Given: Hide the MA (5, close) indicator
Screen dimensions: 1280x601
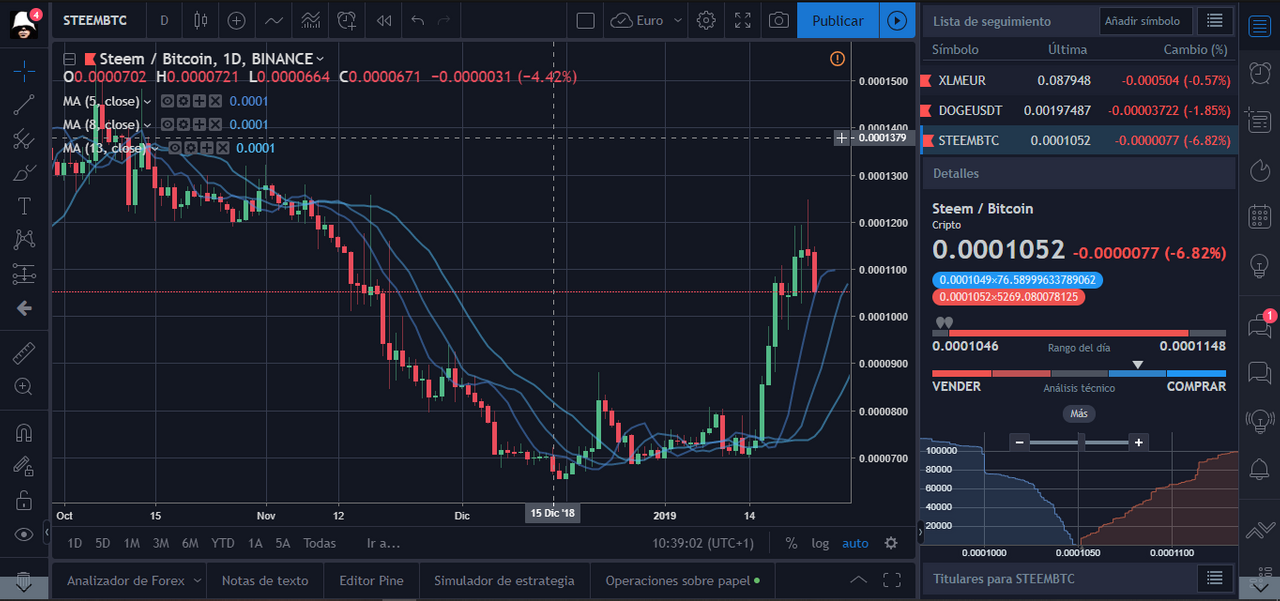Looking at the screenshot, I should pyautogui.click(x=168, y=101).
